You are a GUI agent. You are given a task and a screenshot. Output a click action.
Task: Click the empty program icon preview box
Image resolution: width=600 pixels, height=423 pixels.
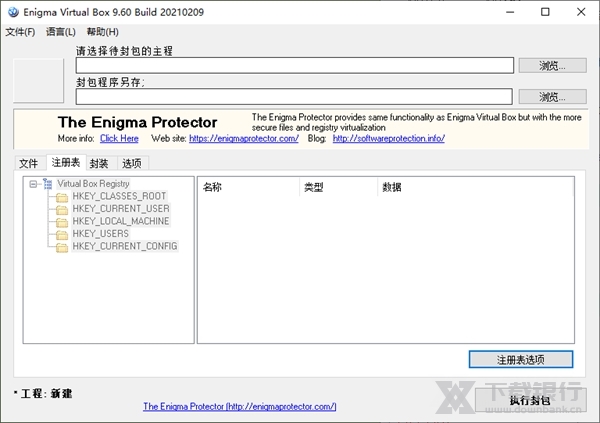tap(38, 80)
